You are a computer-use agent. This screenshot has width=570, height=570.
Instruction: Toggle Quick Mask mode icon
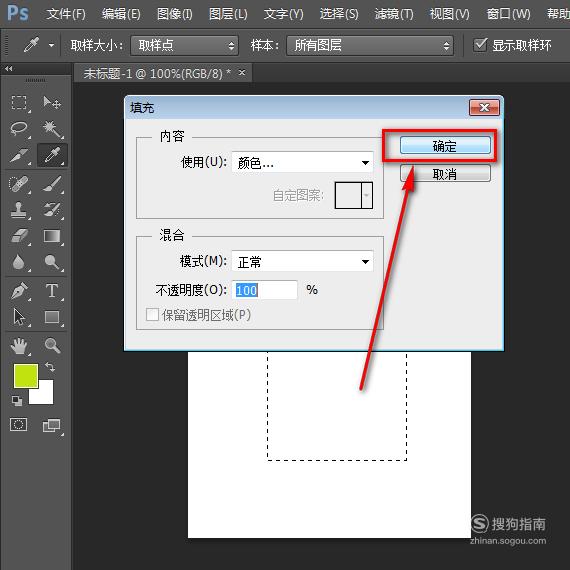(x=19, y=424)
